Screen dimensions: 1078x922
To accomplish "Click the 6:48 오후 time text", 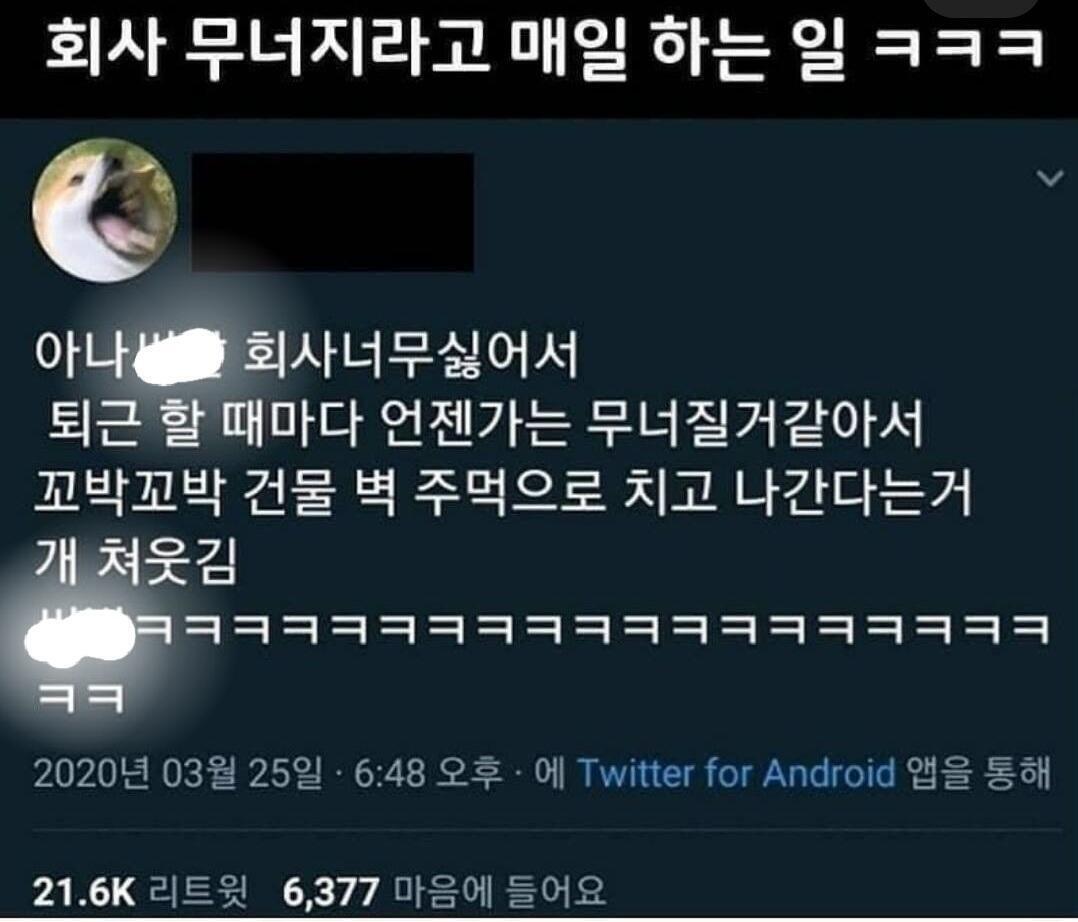I will click(x=428, y=773).
